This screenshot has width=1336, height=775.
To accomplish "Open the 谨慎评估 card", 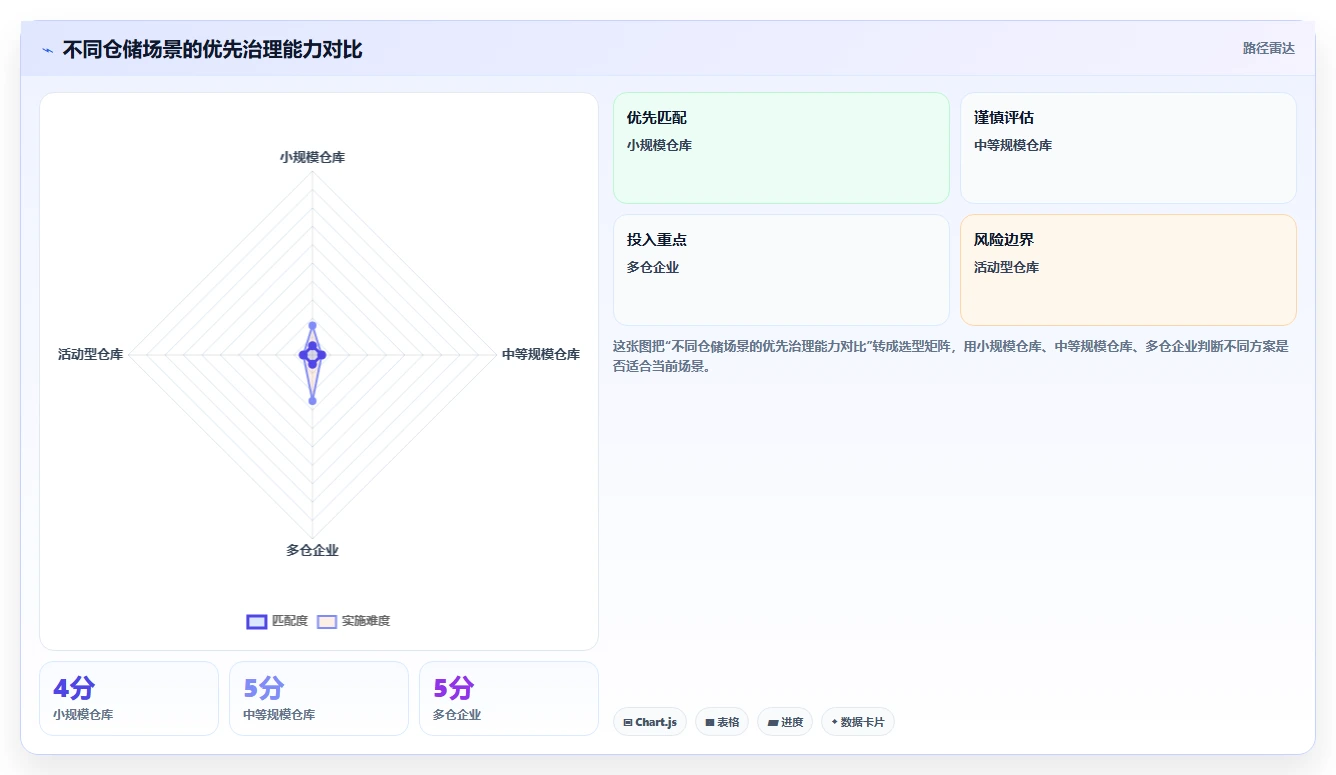I will (1128, 148).
